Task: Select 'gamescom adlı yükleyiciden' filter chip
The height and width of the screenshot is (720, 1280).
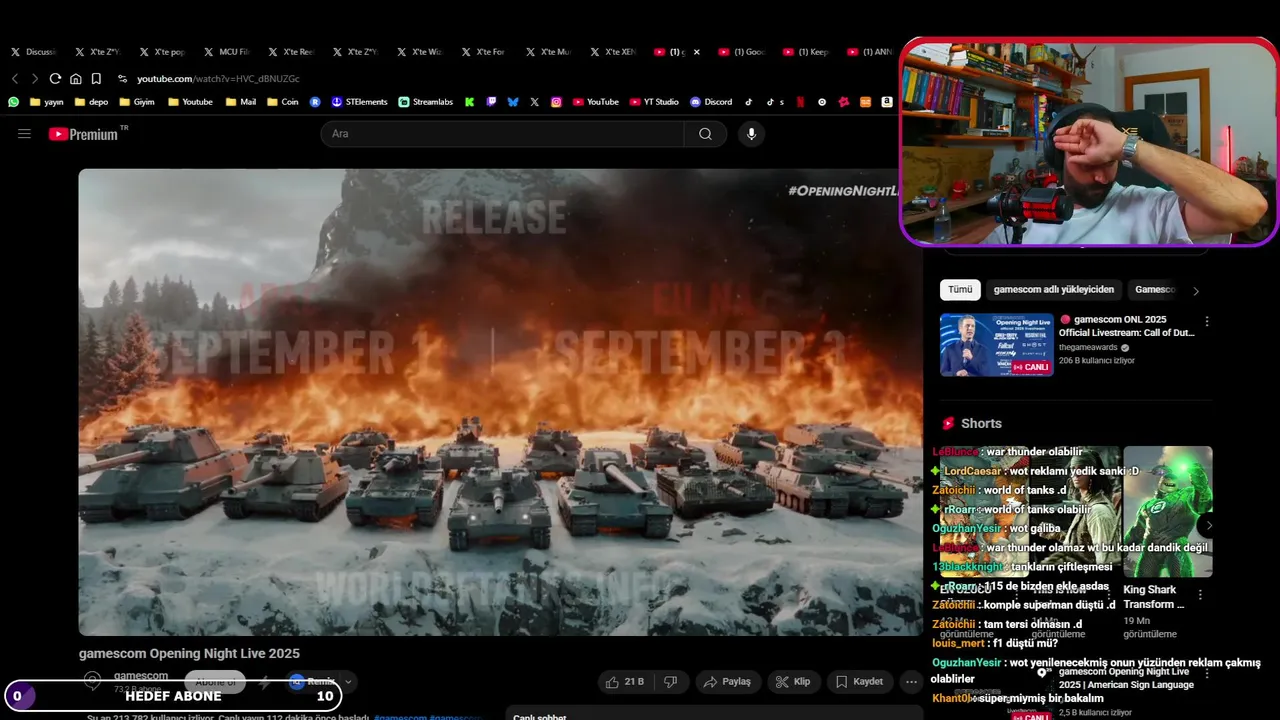Action: pyautogui.click(x=1053, y=290)
